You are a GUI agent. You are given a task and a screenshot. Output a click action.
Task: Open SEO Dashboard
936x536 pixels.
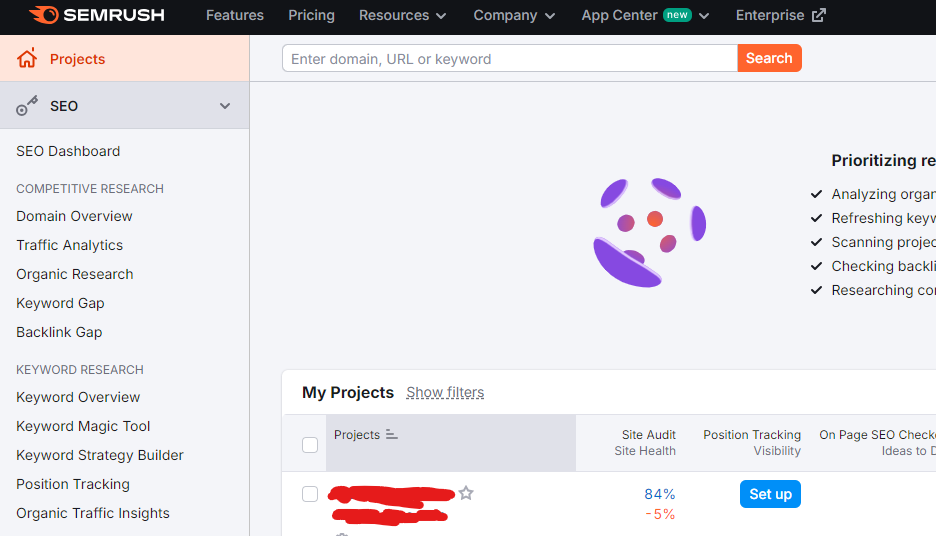click(68, 151)
